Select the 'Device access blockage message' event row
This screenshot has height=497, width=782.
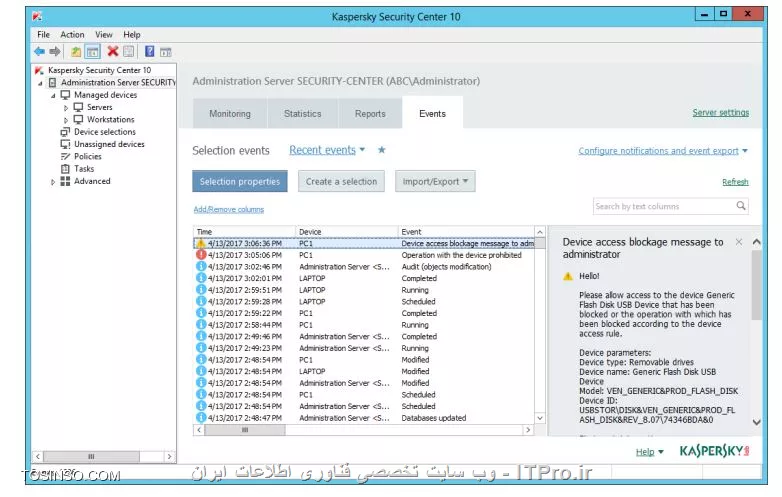pos(364,243)
